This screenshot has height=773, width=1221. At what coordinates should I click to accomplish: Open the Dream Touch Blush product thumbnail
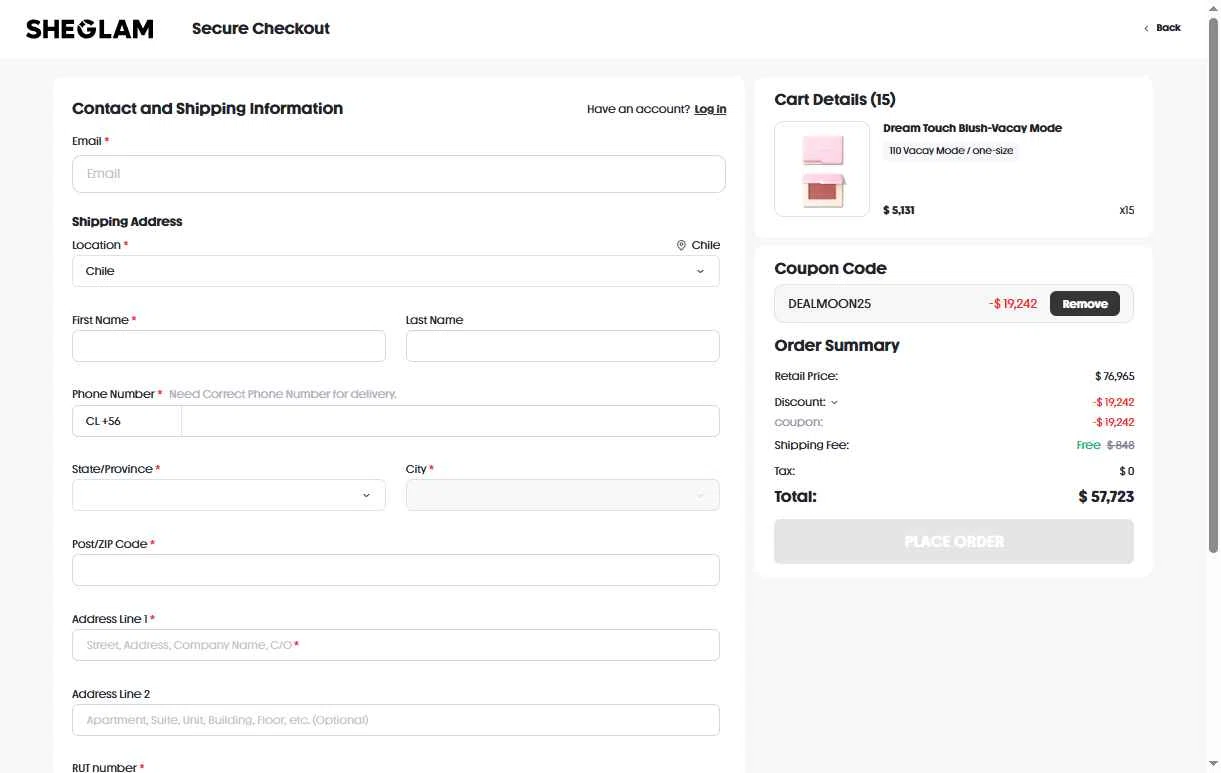coord(822,169)
